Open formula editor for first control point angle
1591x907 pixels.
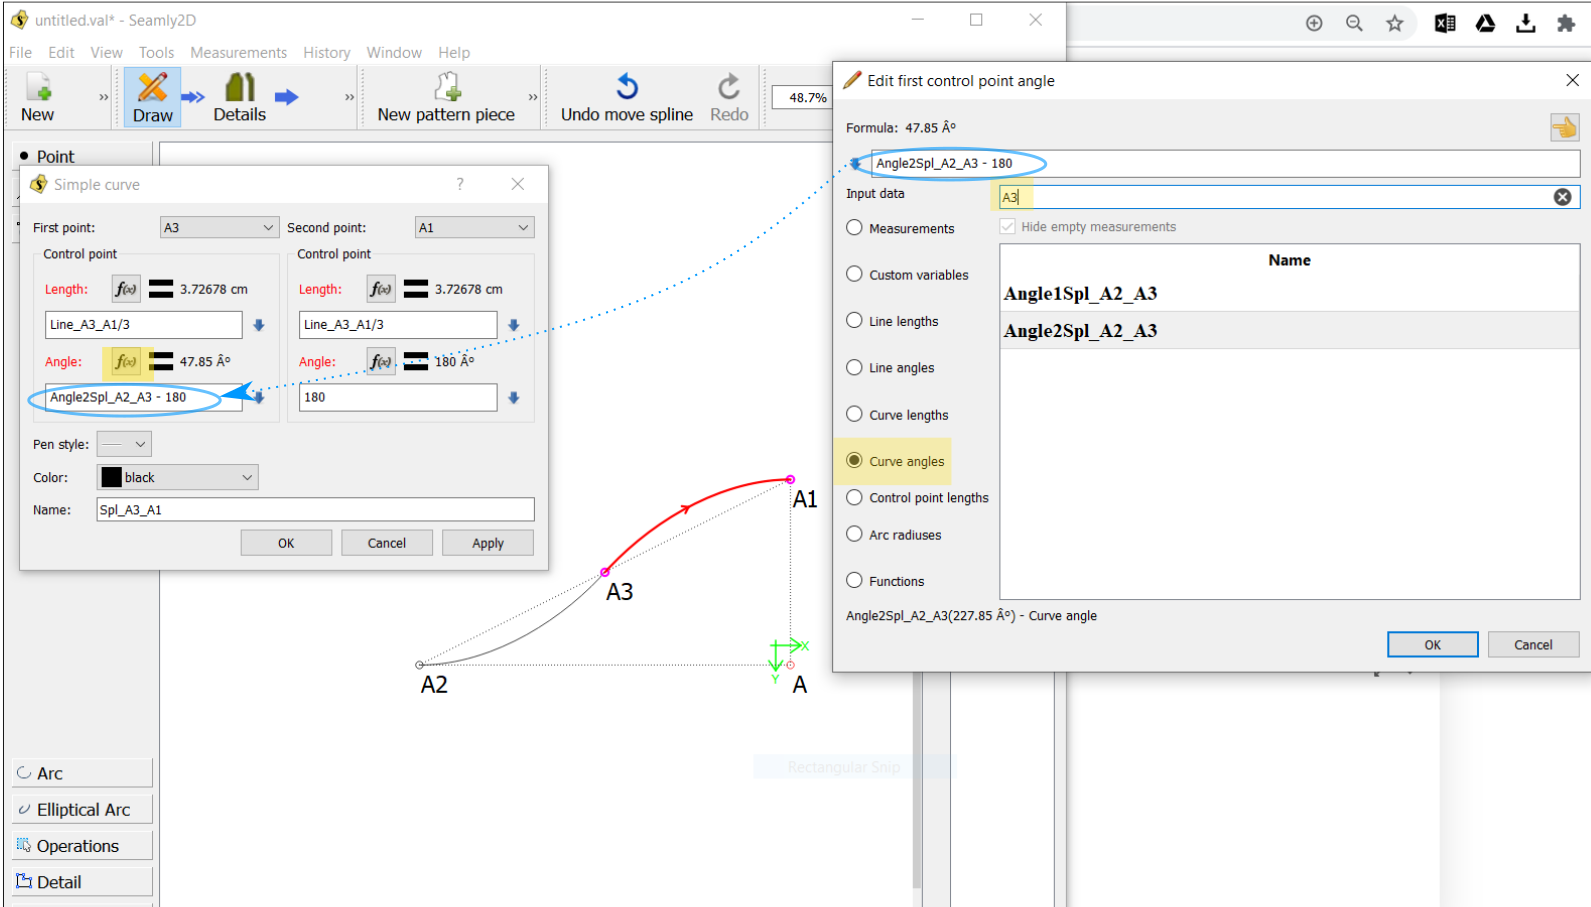click(x=126, y=361)
